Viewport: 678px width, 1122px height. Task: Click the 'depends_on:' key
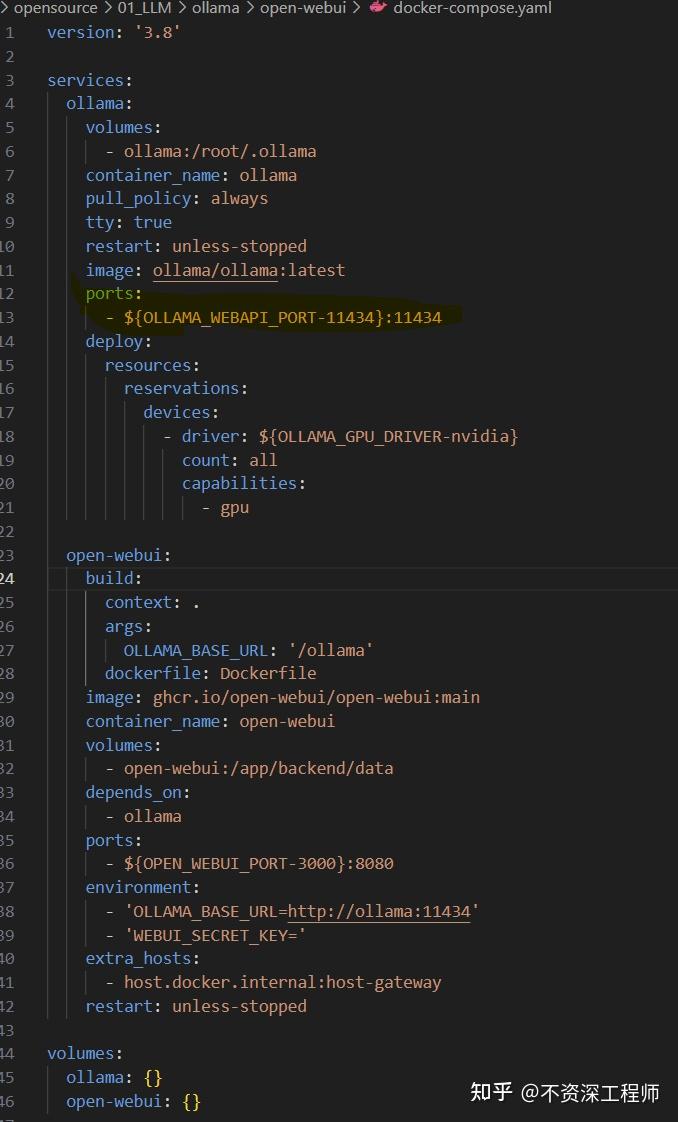tap(138, 793)
